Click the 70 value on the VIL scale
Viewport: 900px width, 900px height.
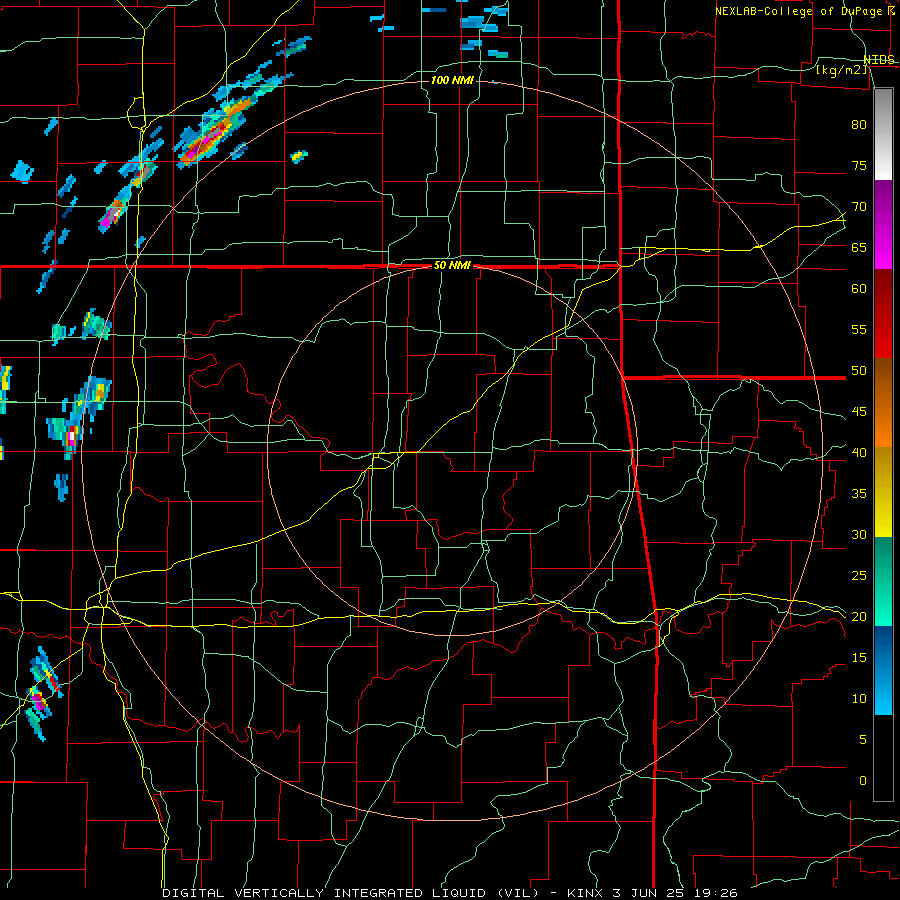pos(859,207)
